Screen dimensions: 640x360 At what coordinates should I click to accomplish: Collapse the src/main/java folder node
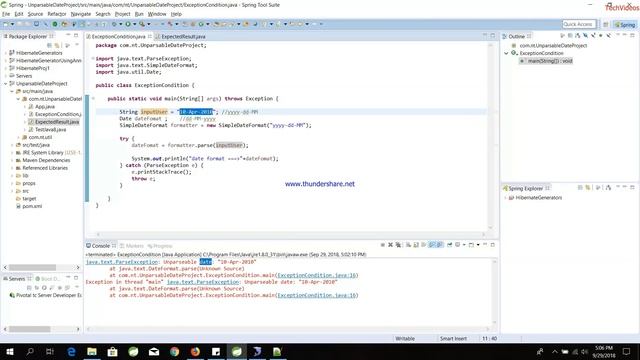[12, 91]
